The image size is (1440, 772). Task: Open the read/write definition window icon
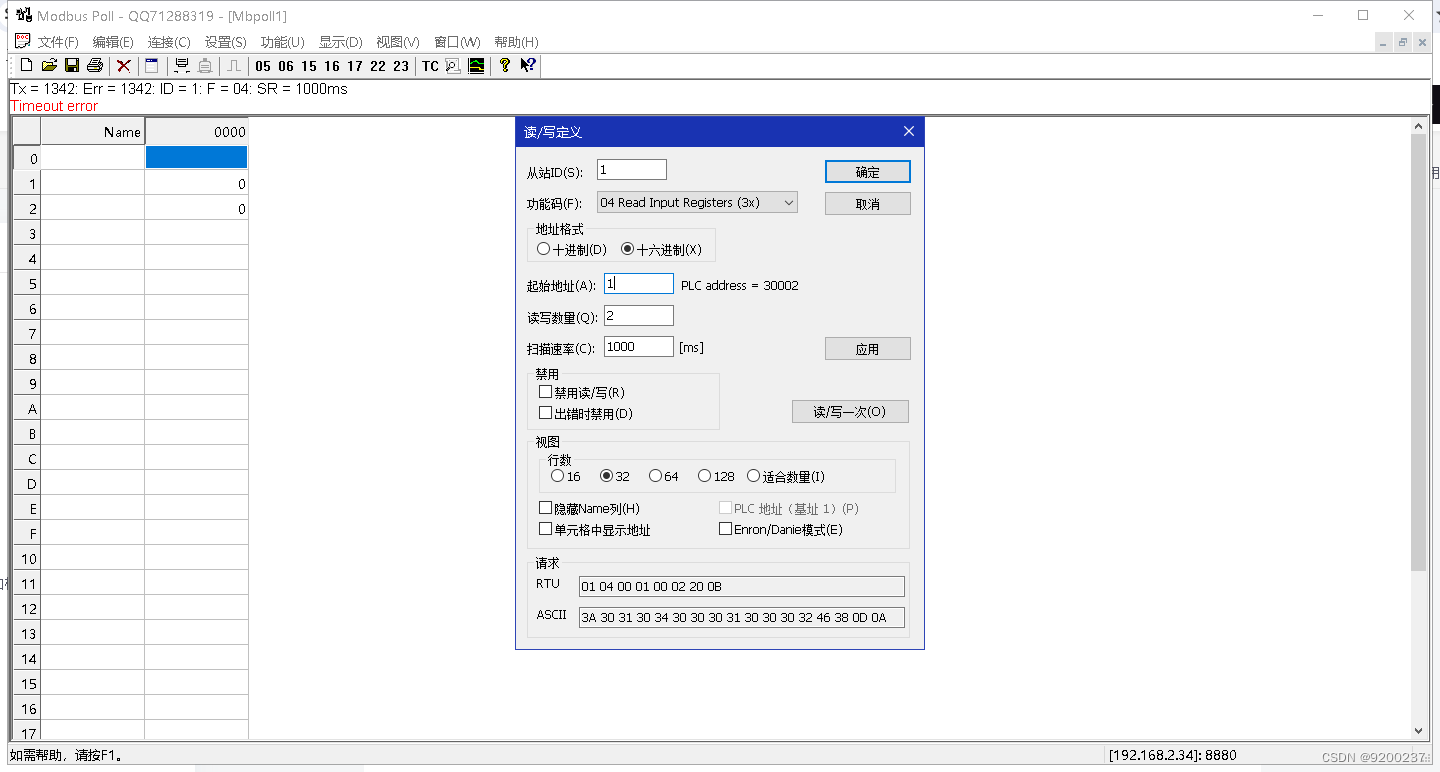point(152,66)
